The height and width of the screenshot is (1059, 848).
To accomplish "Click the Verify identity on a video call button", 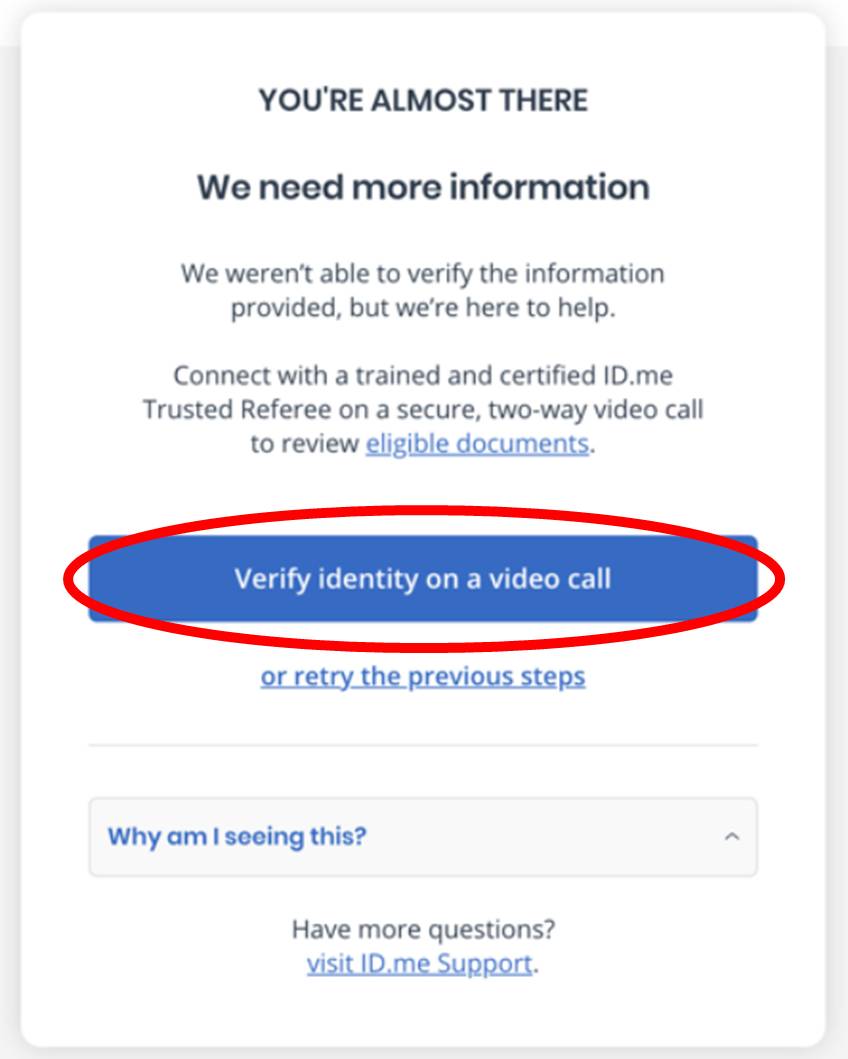I will tap(423, 579).
